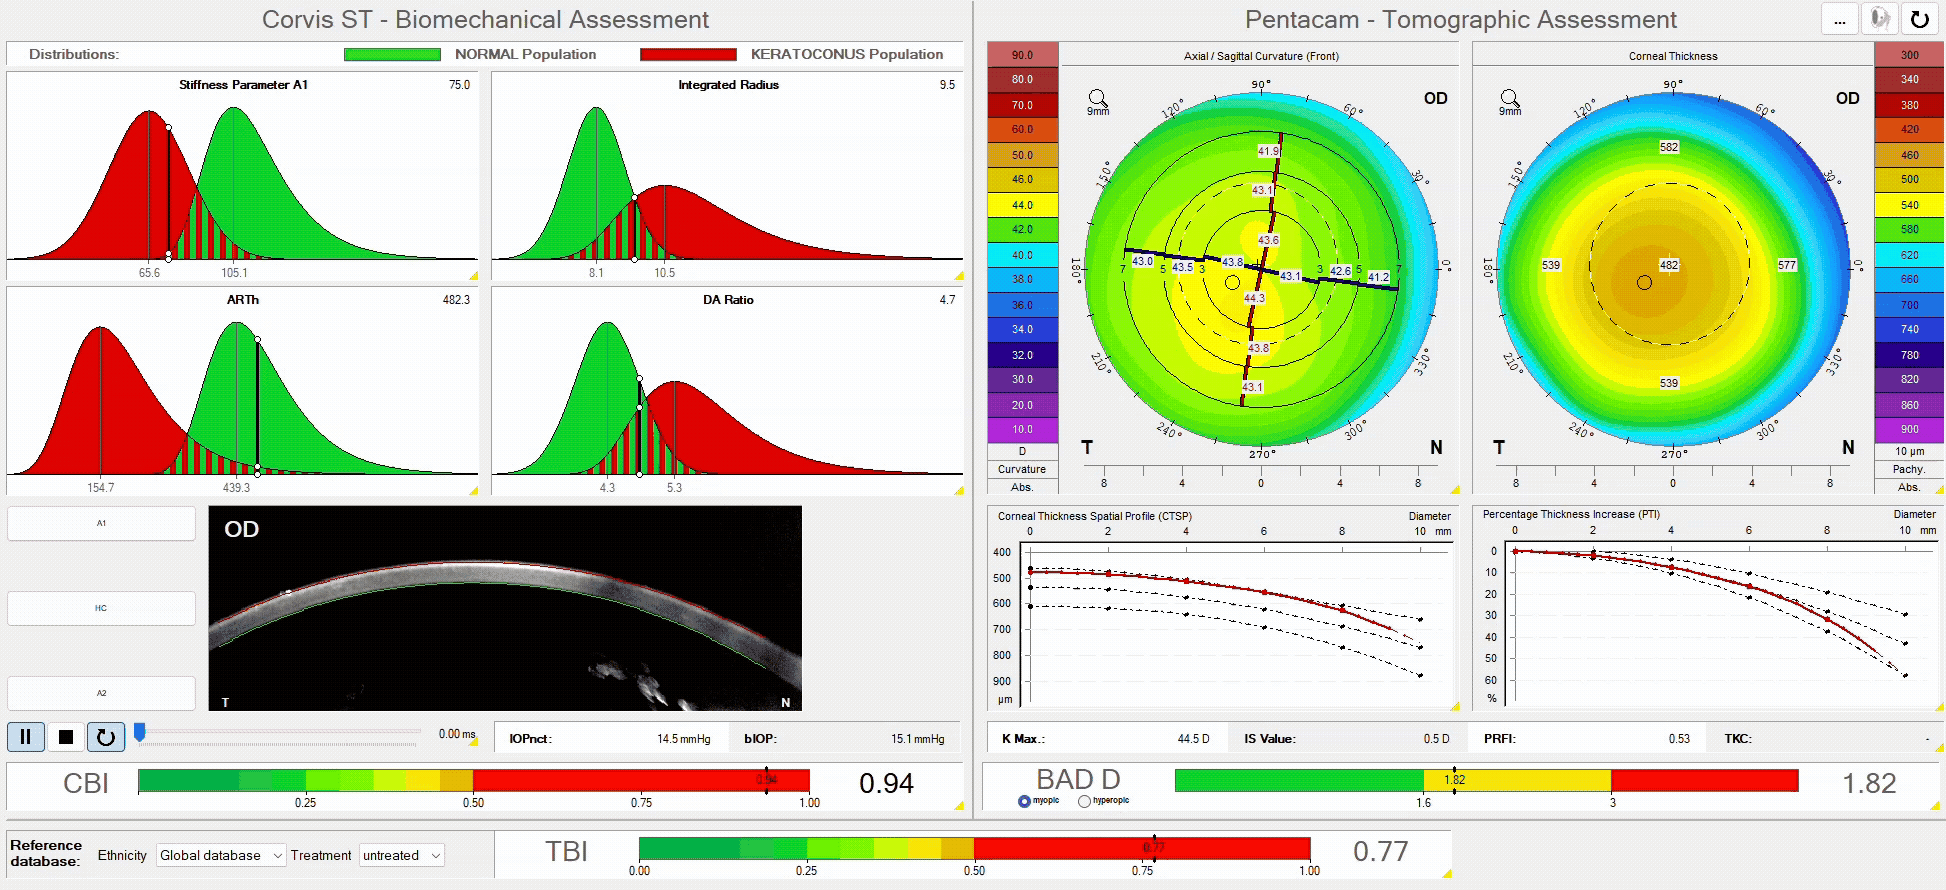1946x890 pixels.
Task: Click the ARTh distribution chart
Action: point(242,391)
